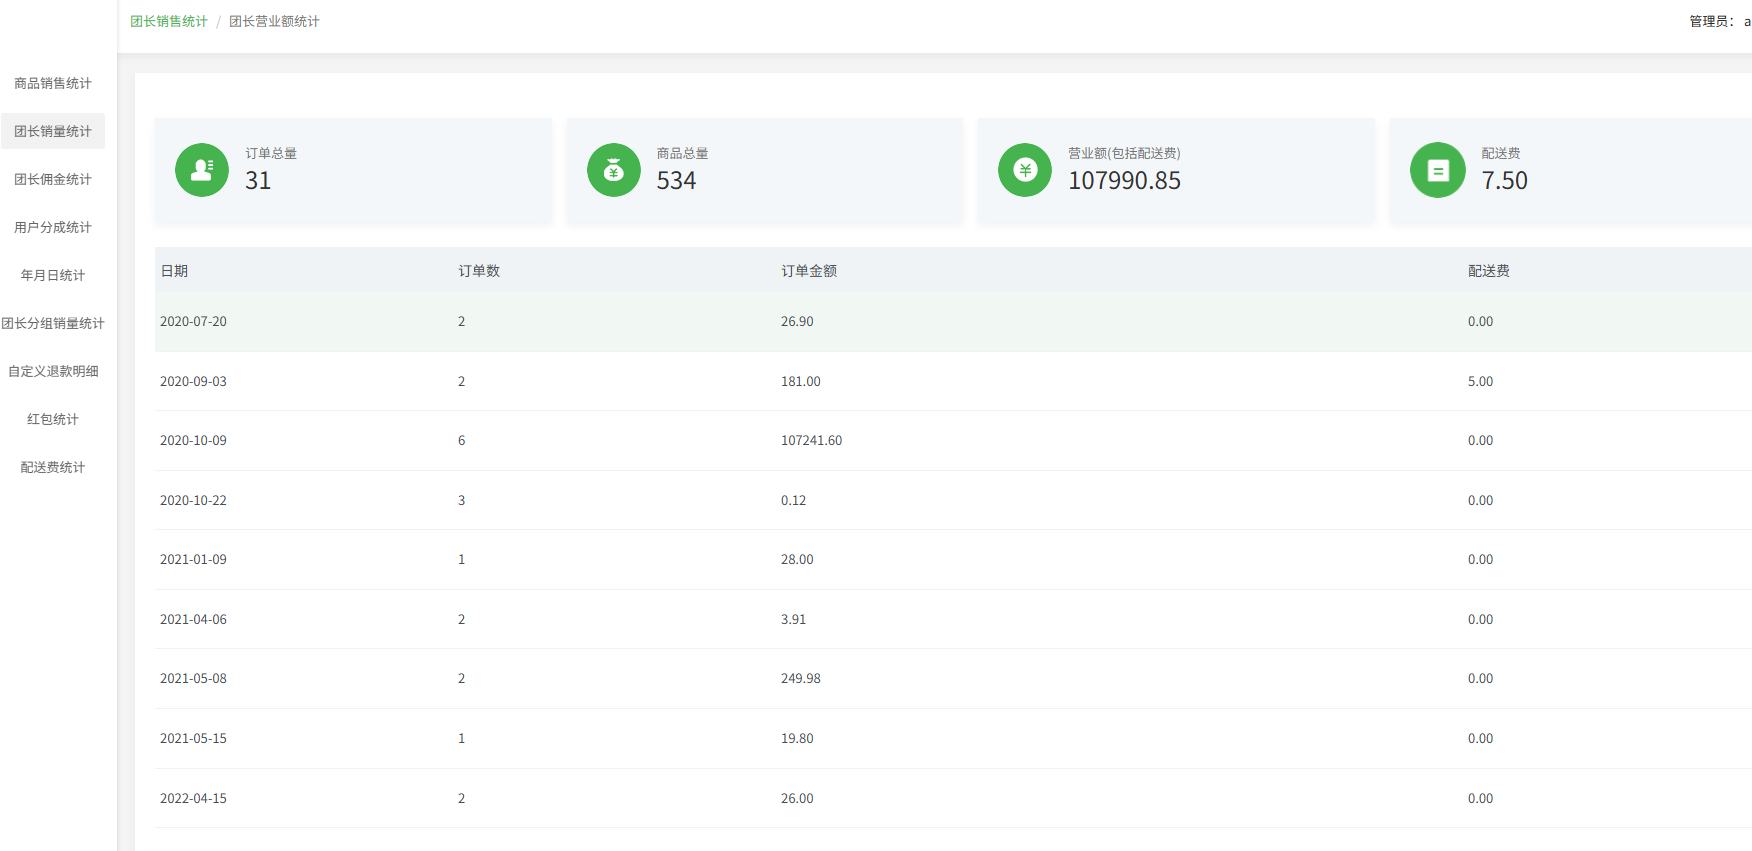
Task: Click the 订单金额 column header
Action: click(809, 271)
